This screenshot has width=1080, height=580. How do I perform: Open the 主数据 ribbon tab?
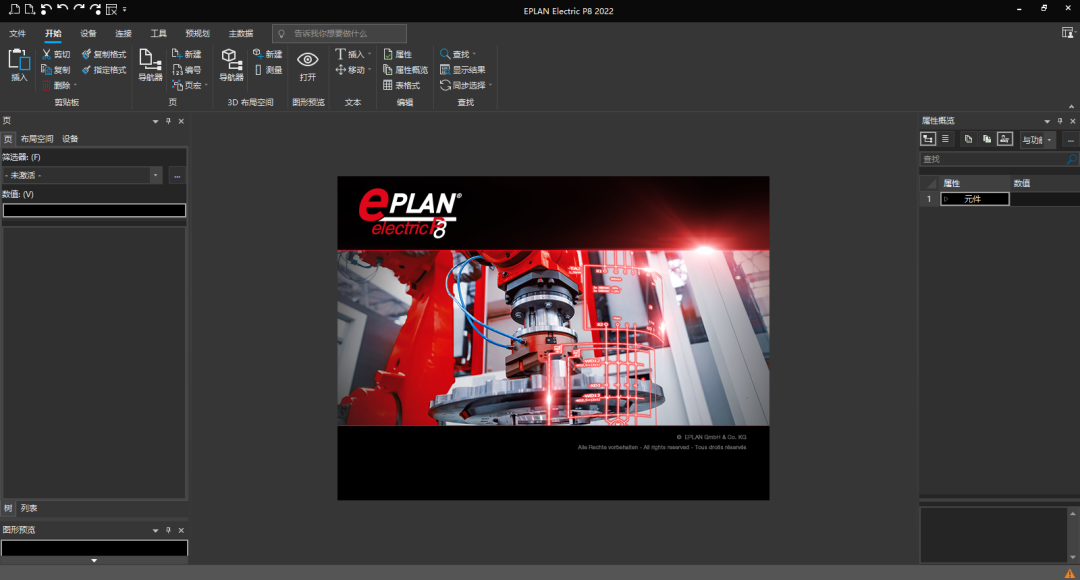tap(239, 33)
